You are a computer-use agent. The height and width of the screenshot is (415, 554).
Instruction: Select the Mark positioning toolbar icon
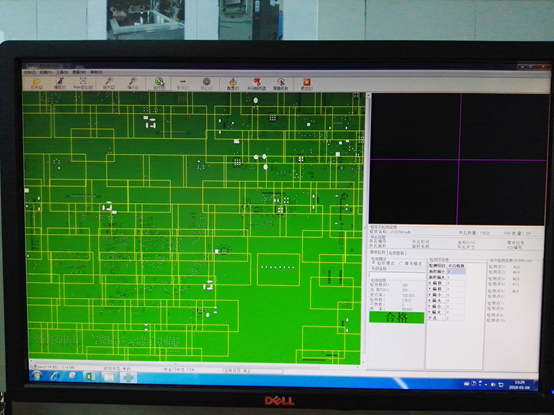83,84
